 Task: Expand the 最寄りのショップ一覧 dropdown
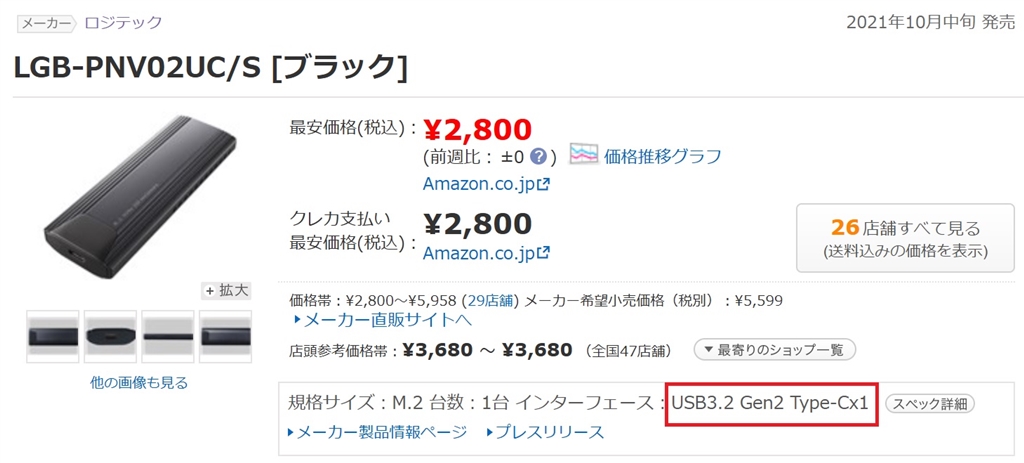774,350
